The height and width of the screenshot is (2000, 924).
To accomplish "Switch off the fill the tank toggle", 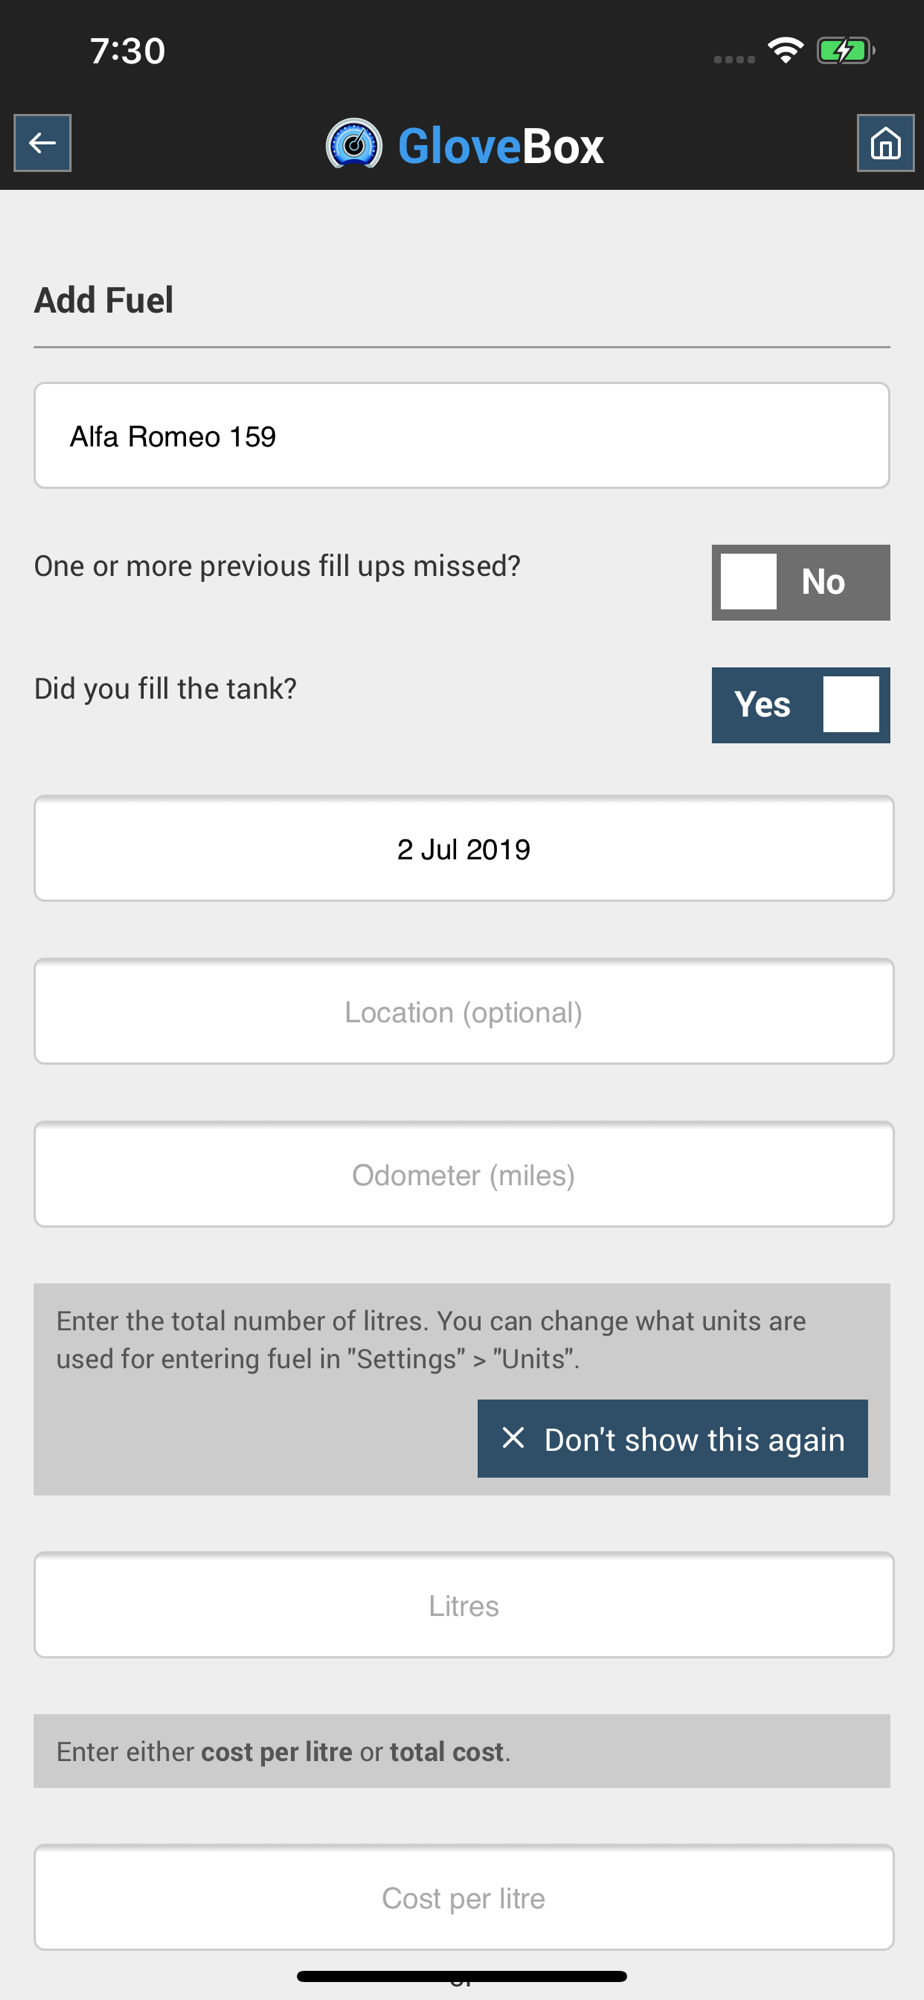I will 801,705.
